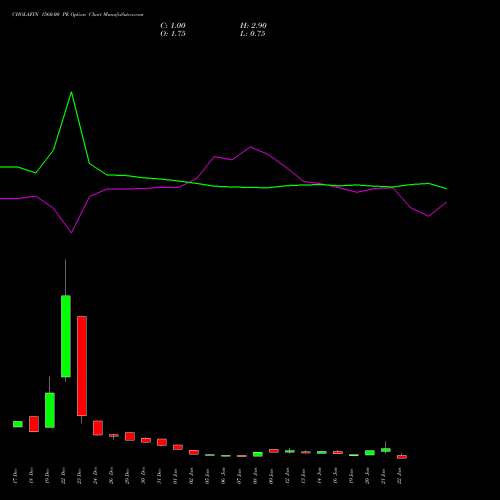The width and height of the screenshot is (500, 500).
Task: Select the small green candle above 17 Dec
Action: (x=18, y=424)
